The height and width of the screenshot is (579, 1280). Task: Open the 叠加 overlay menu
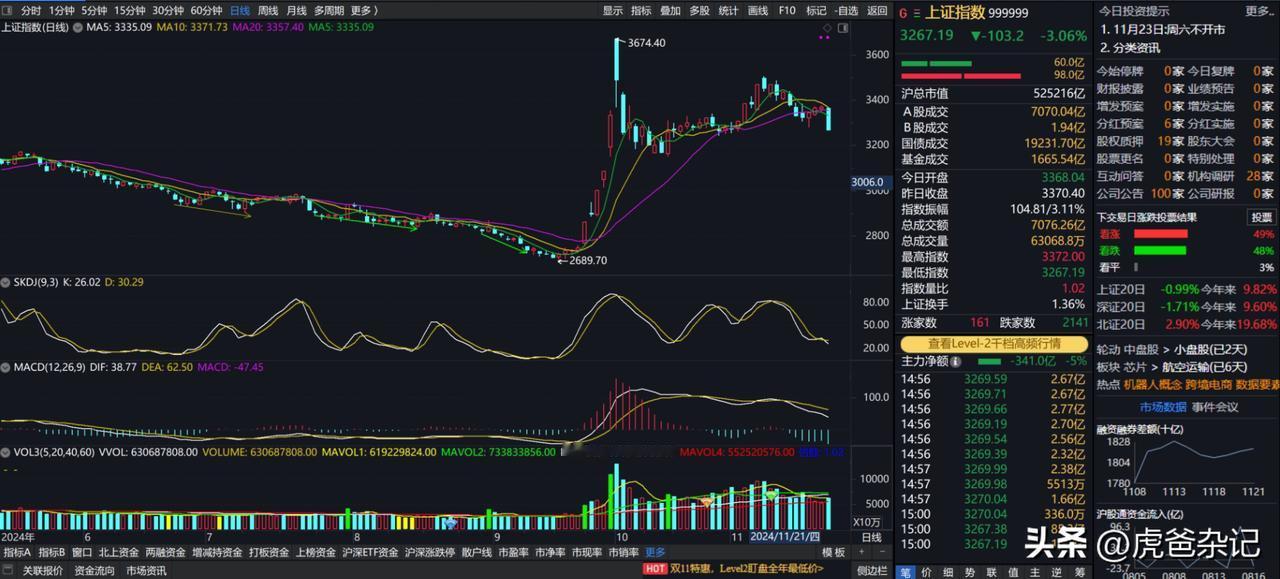670,11
